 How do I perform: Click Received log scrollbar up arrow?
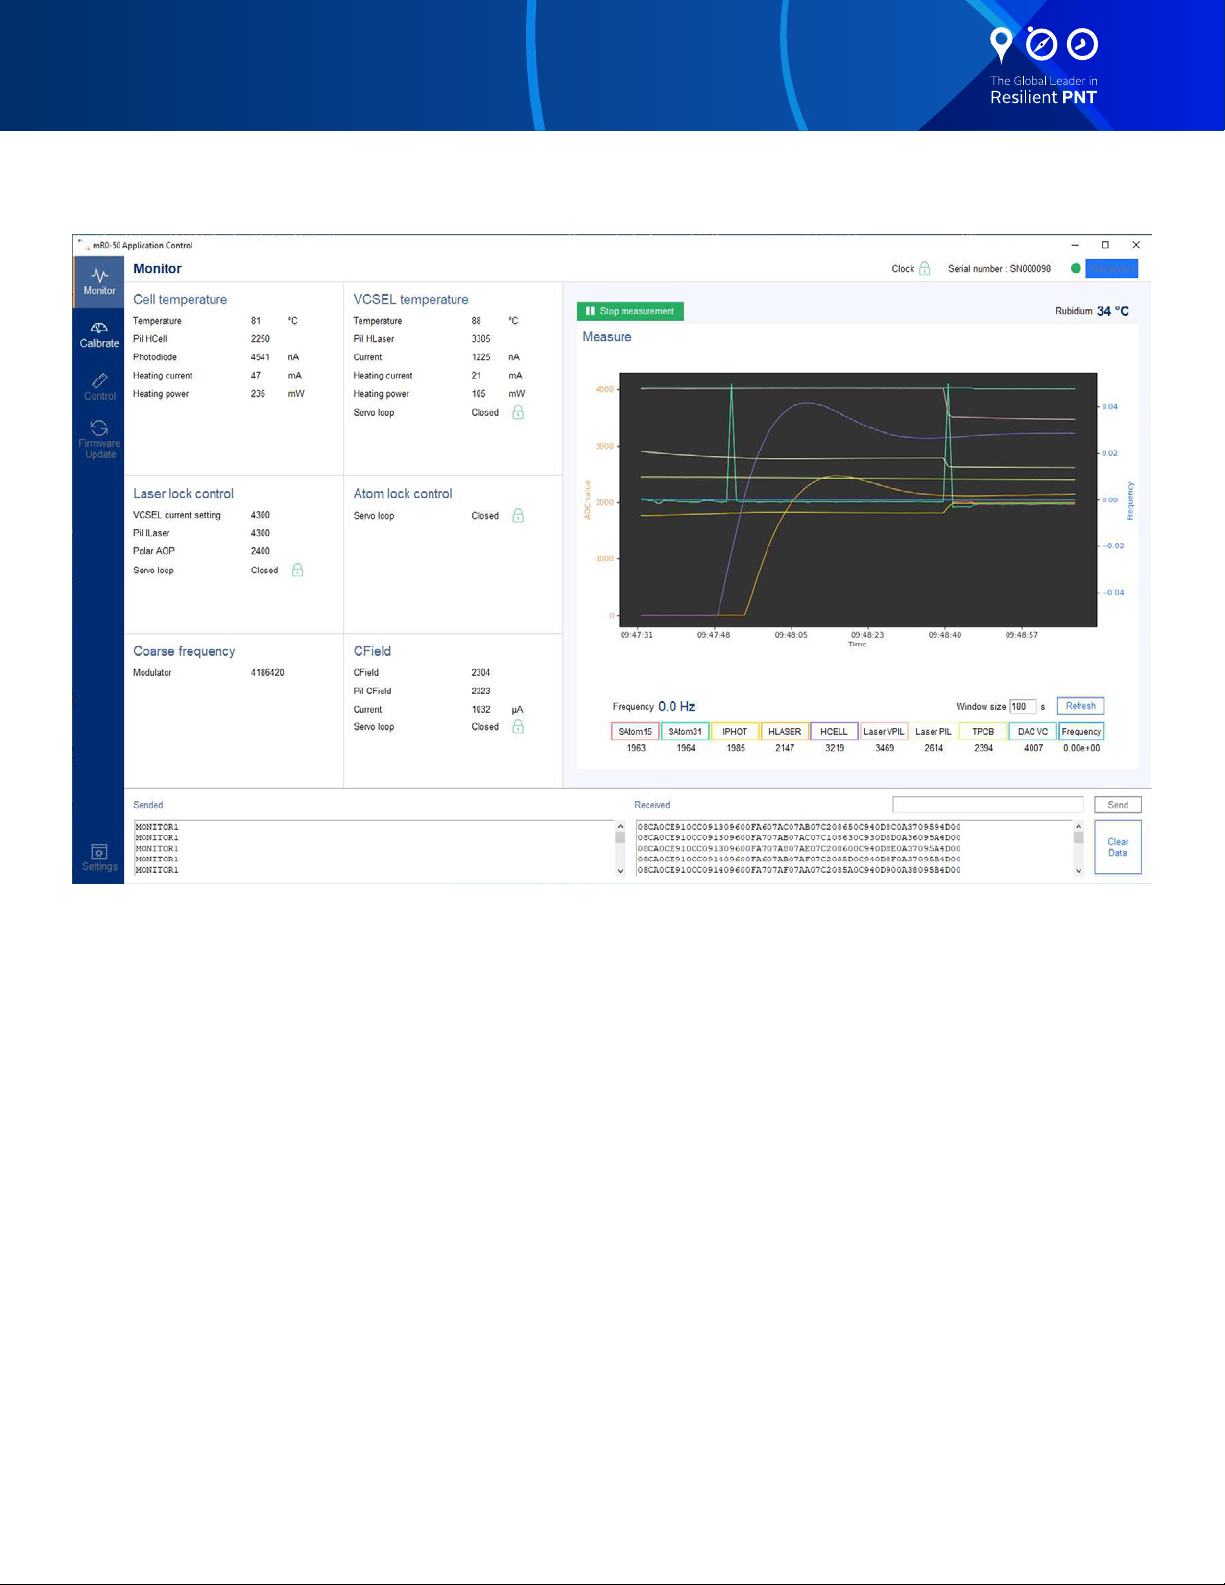point(1078,827)
